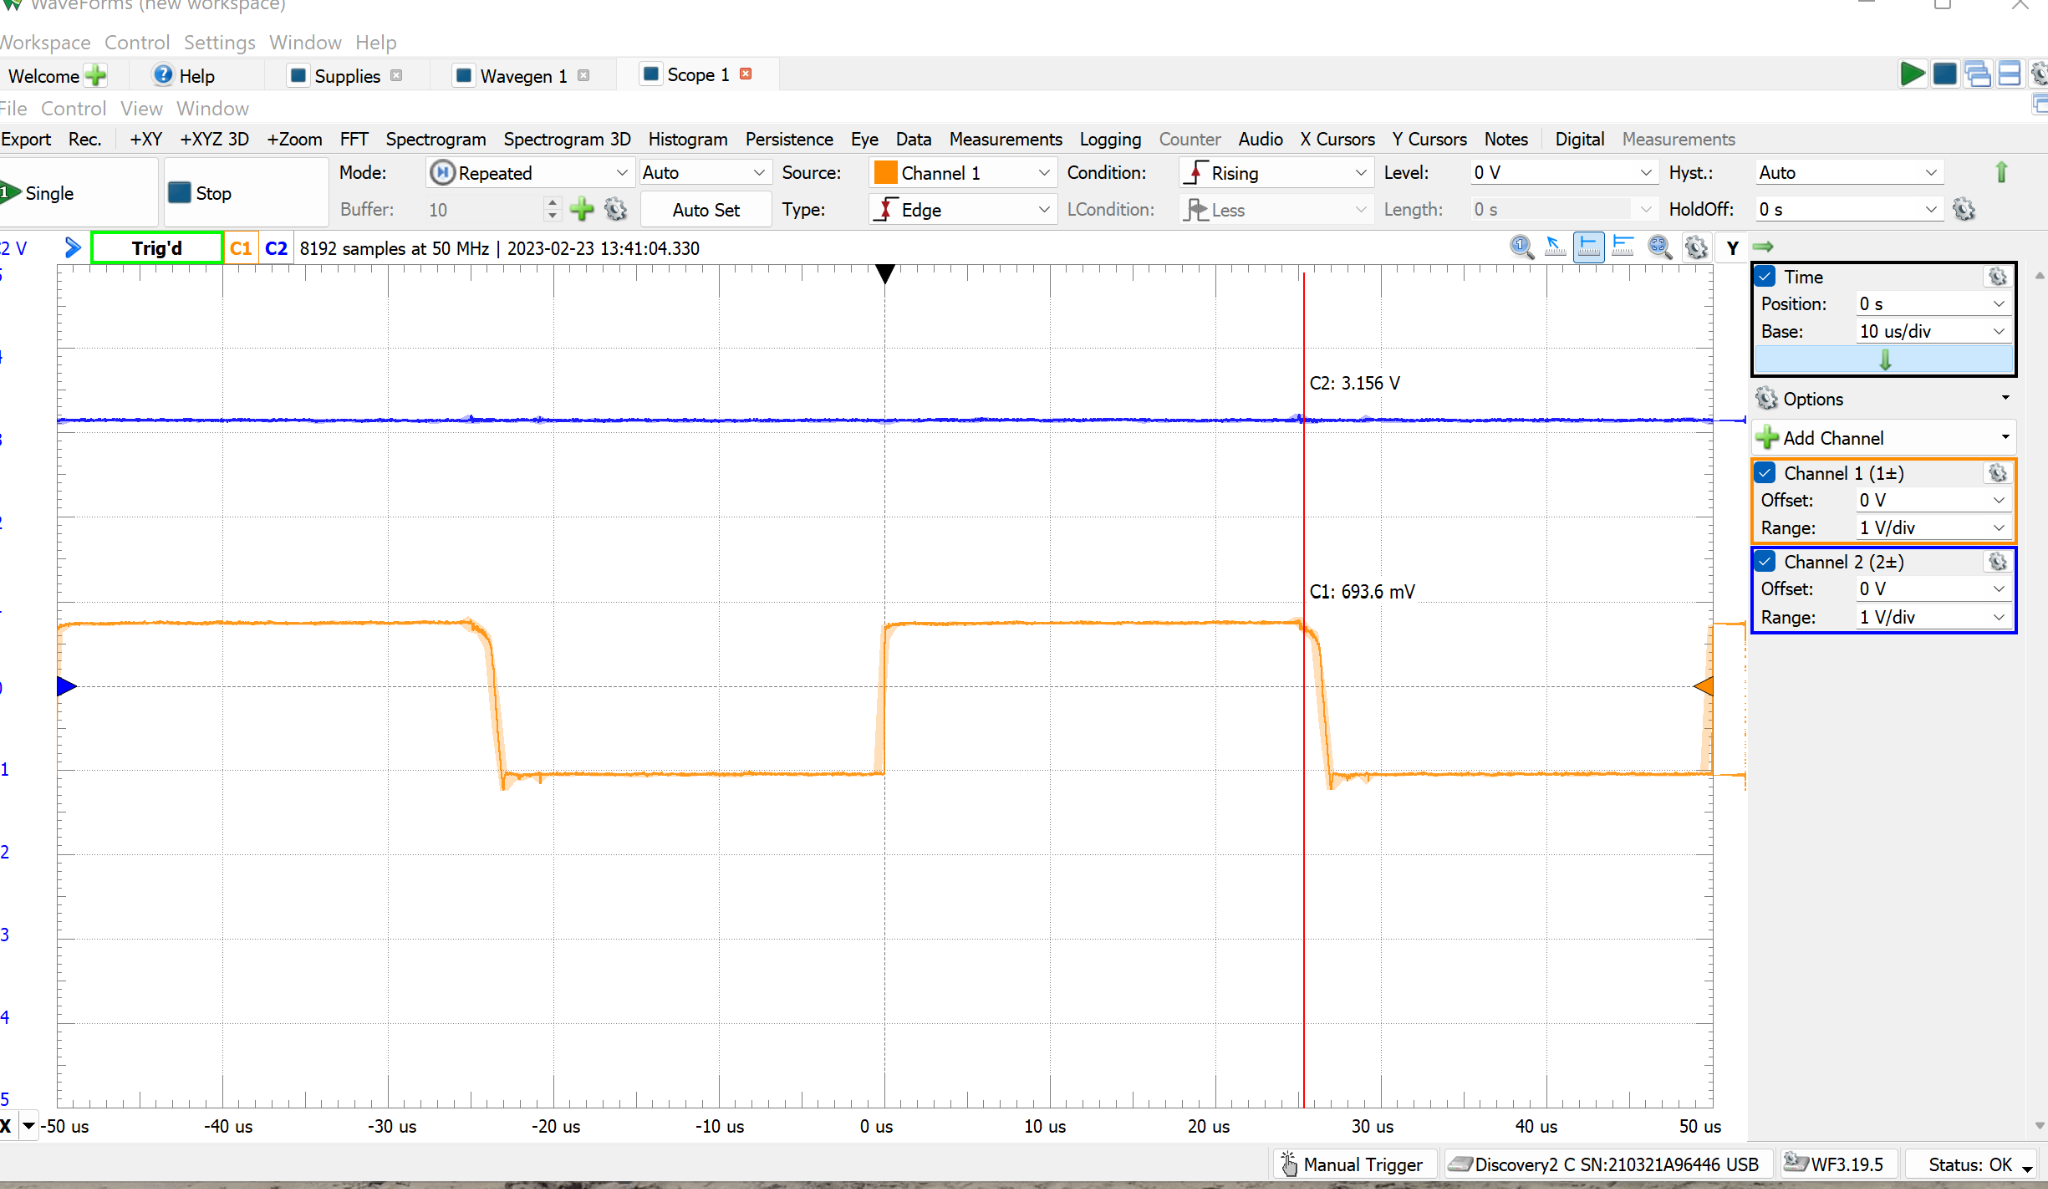Select the pulse quick measure icon
The image size is (2048, 1189).
coord(1623,247)
